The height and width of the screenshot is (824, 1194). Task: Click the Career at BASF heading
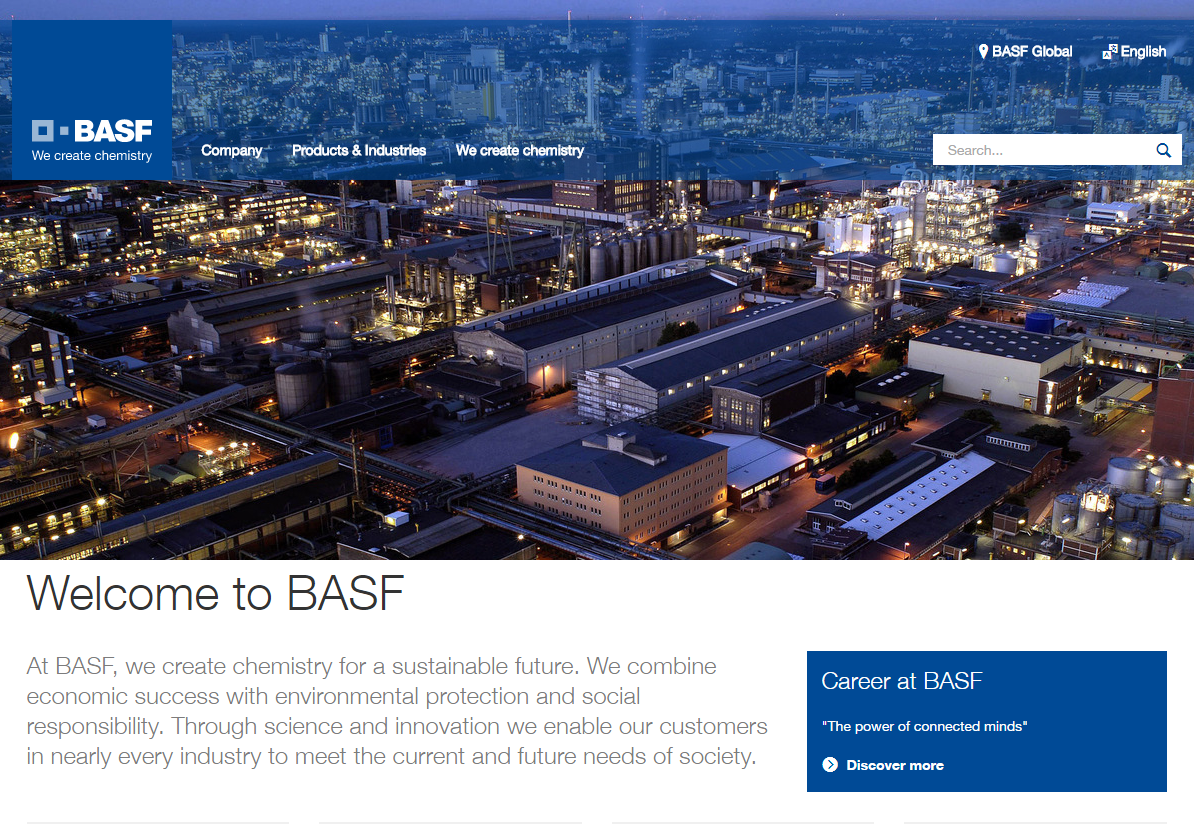pyautogui.click(x=902, y=680)
